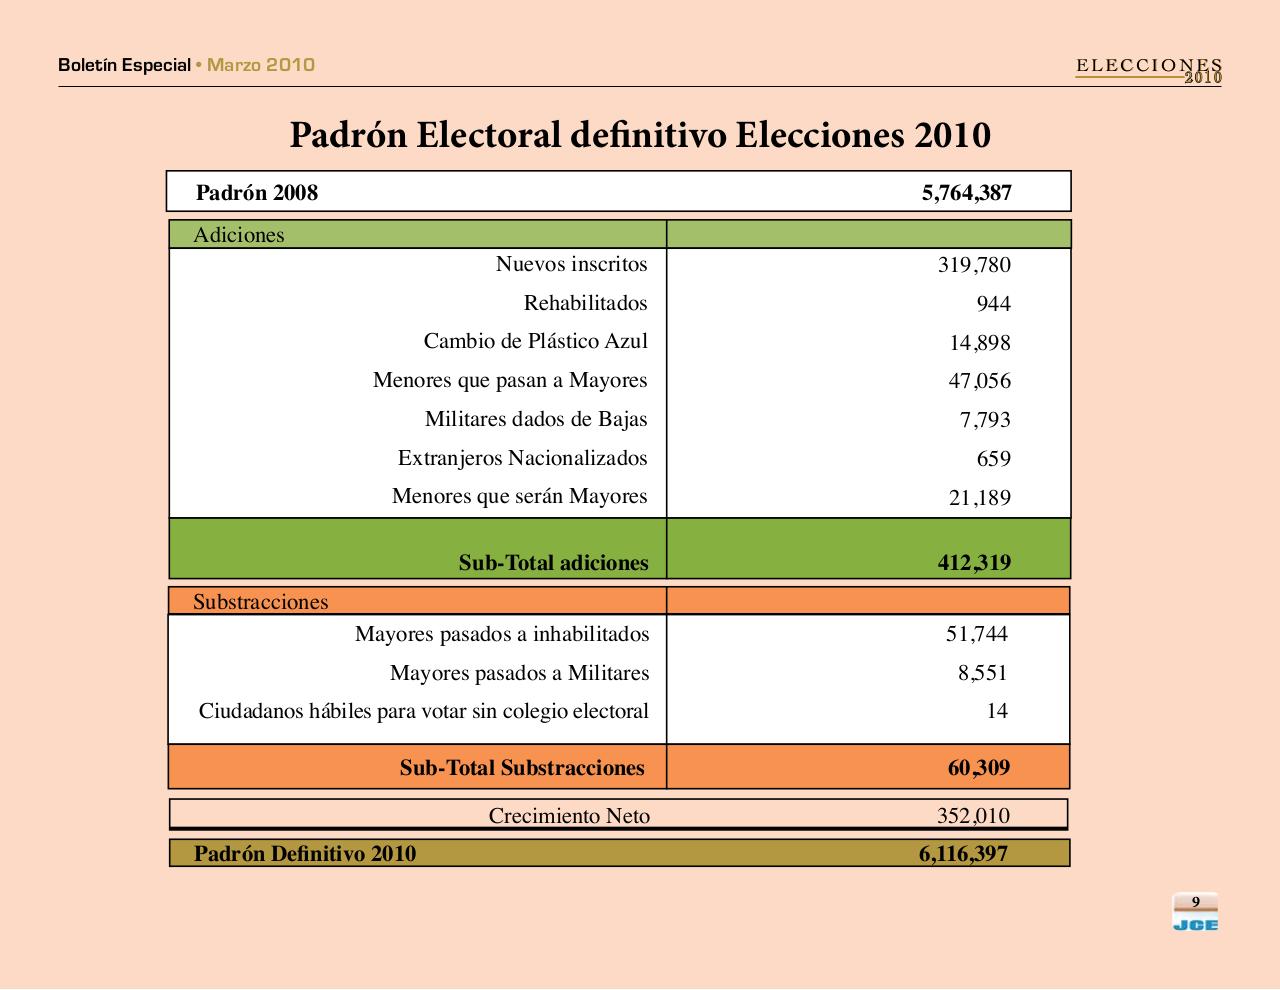Click the Crecimiento Neto value 352,010
1280x990 pixels.
(x=973, y=816)
